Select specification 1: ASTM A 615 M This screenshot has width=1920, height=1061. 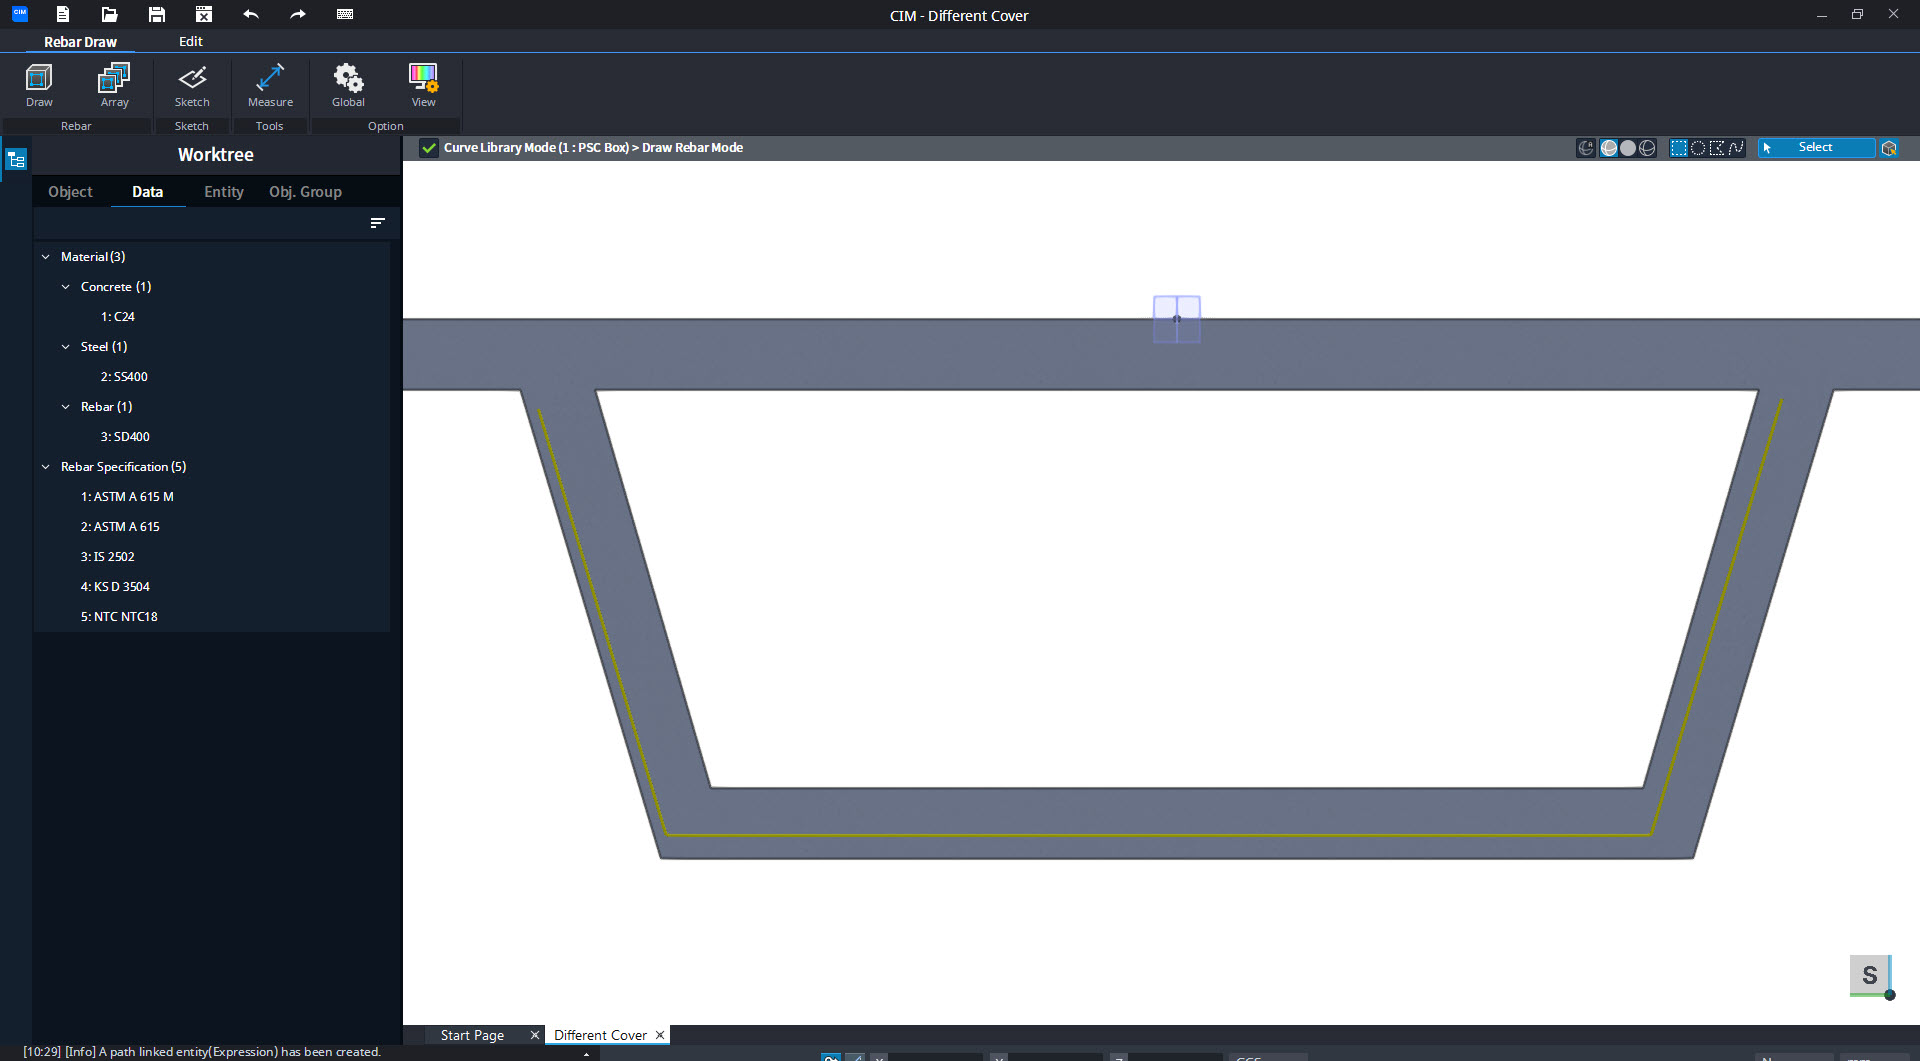127,497
